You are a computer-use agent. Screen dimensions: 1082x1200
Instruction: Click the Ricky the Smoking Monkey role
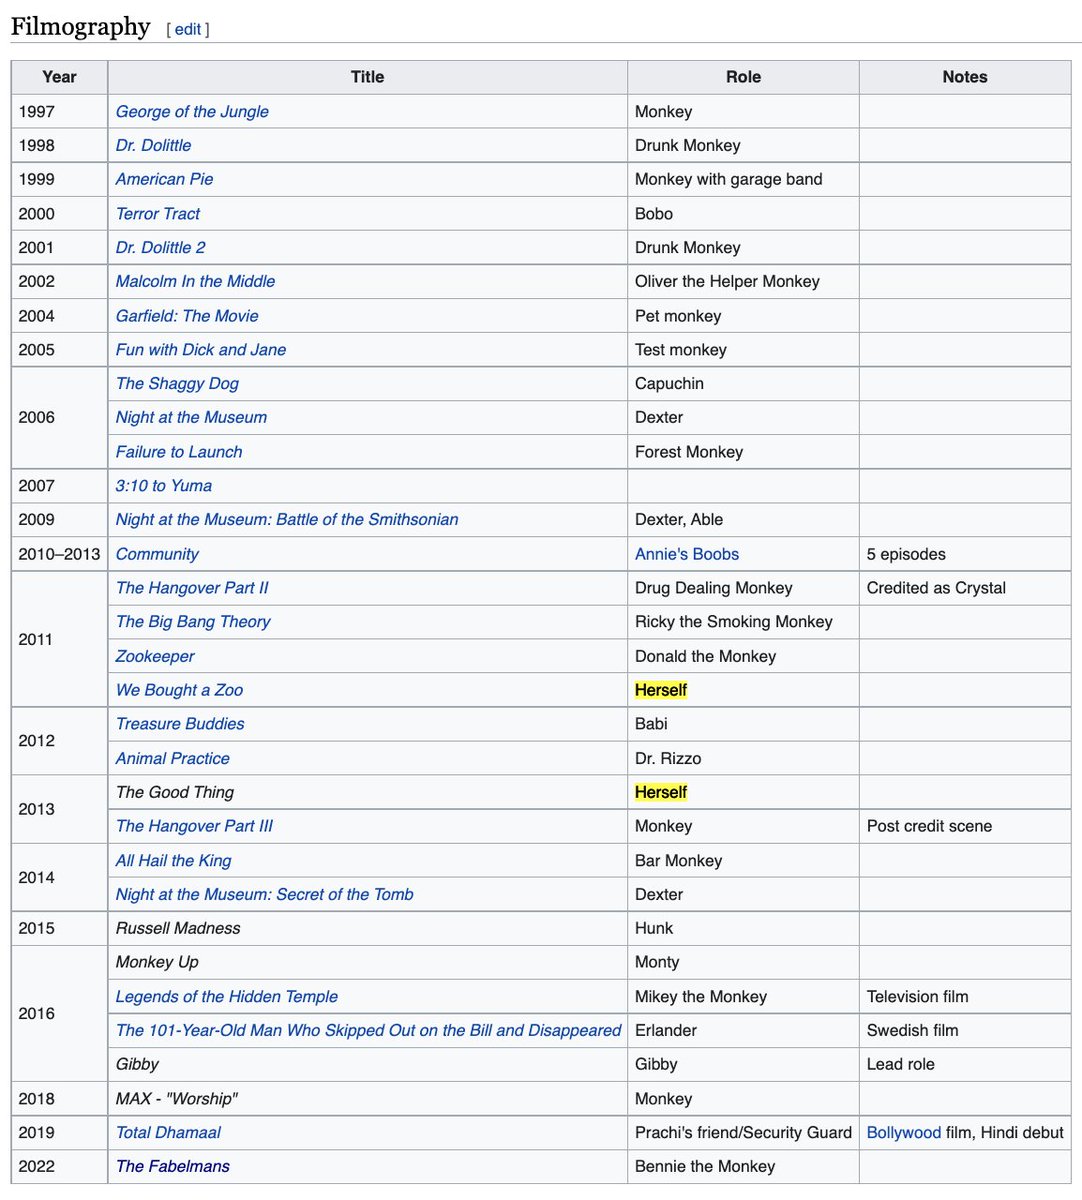[x=733, y=622]
